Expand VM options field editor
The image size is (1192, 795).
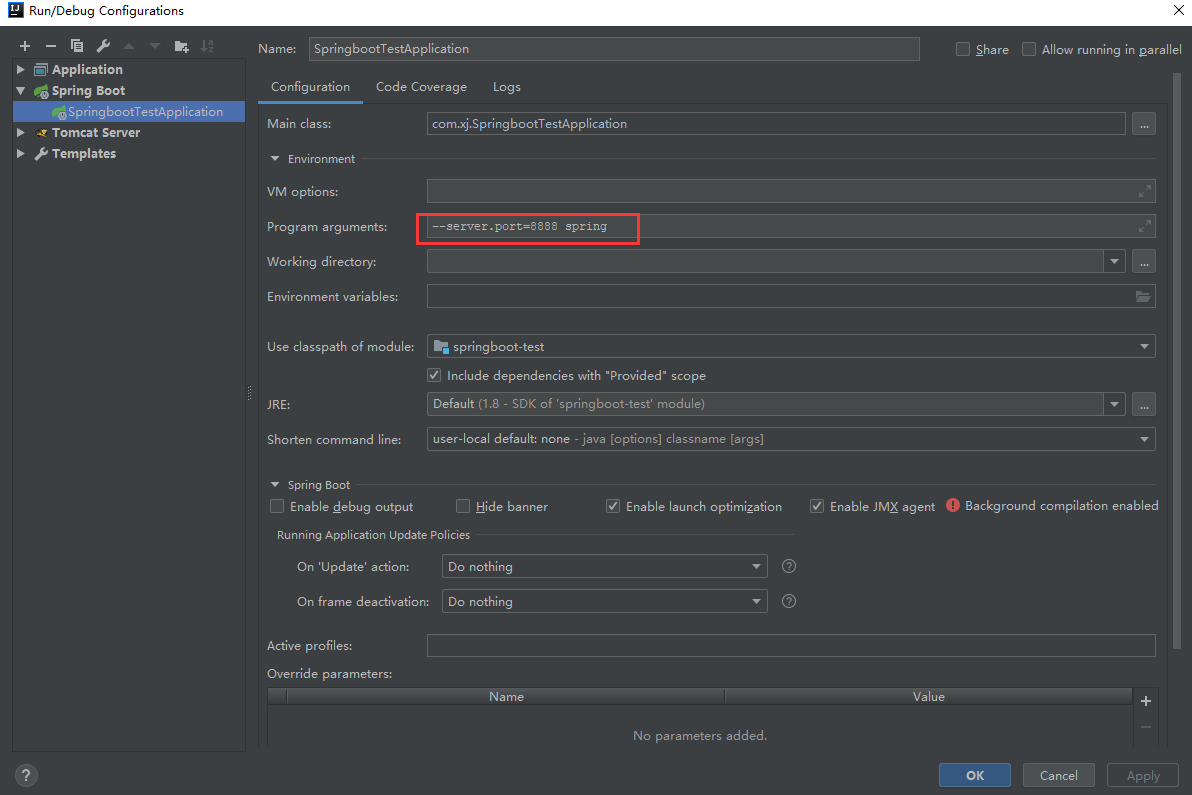point(1145,192)
